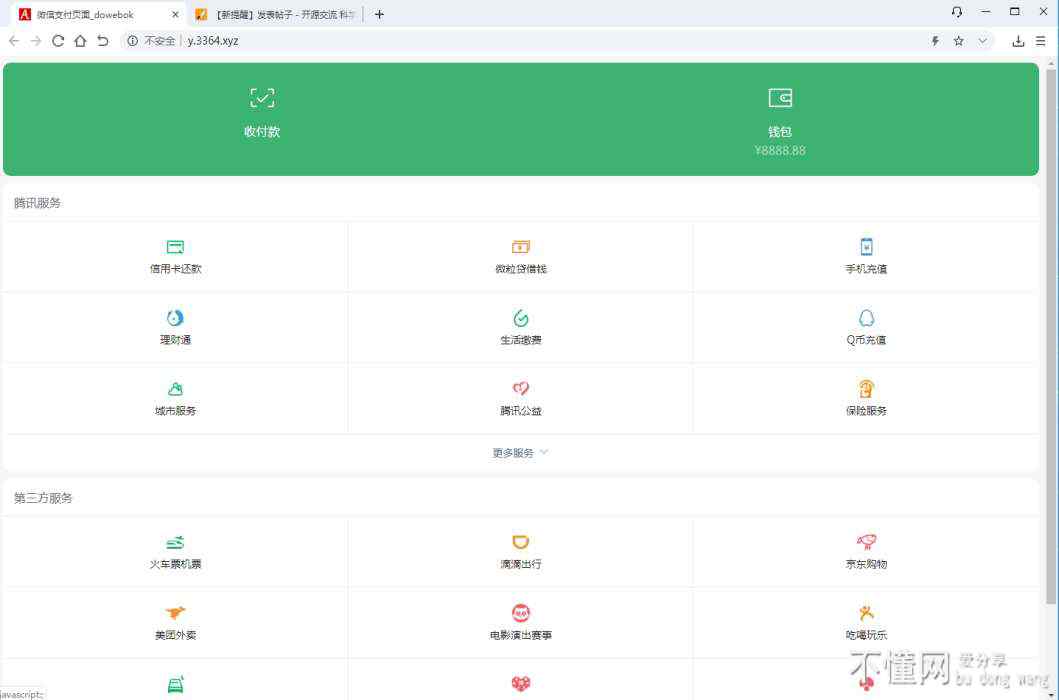Open the browser address history dropdown arrow
This screenshot has height=700, width=1059.
[x=982, y=41]
